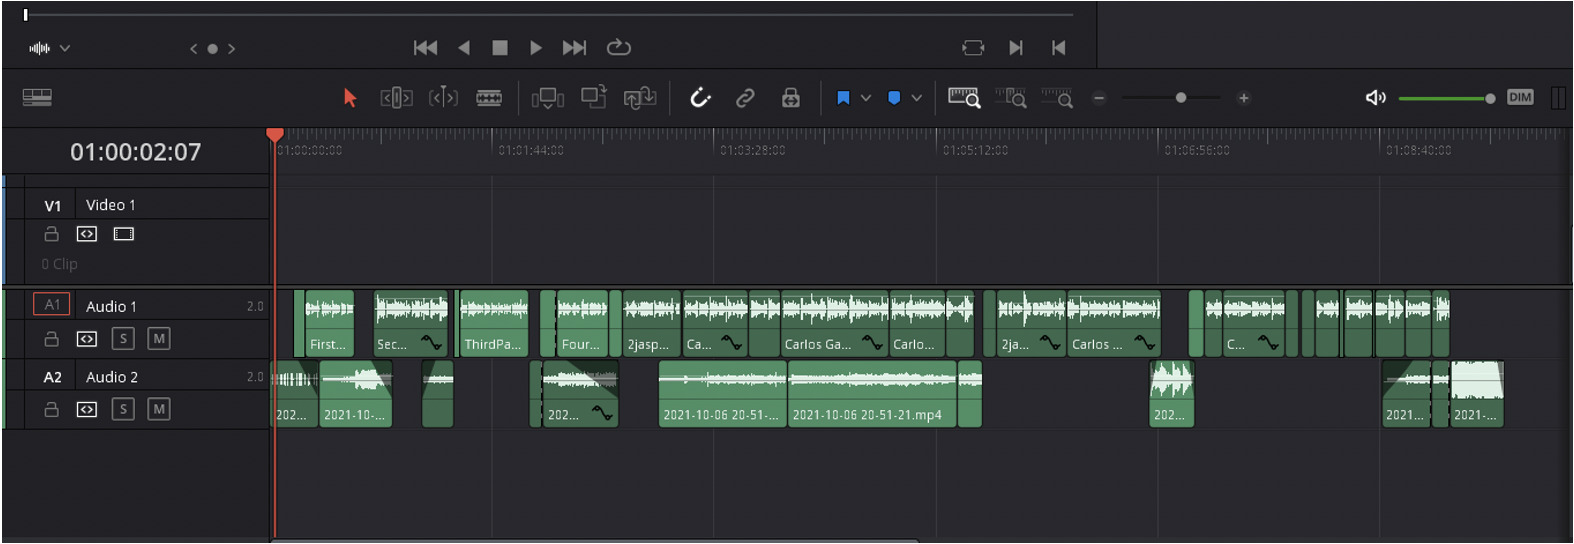The image size is (1574, 544).
Task: Solo the Audio 2 track
Action: pos(123,409)
